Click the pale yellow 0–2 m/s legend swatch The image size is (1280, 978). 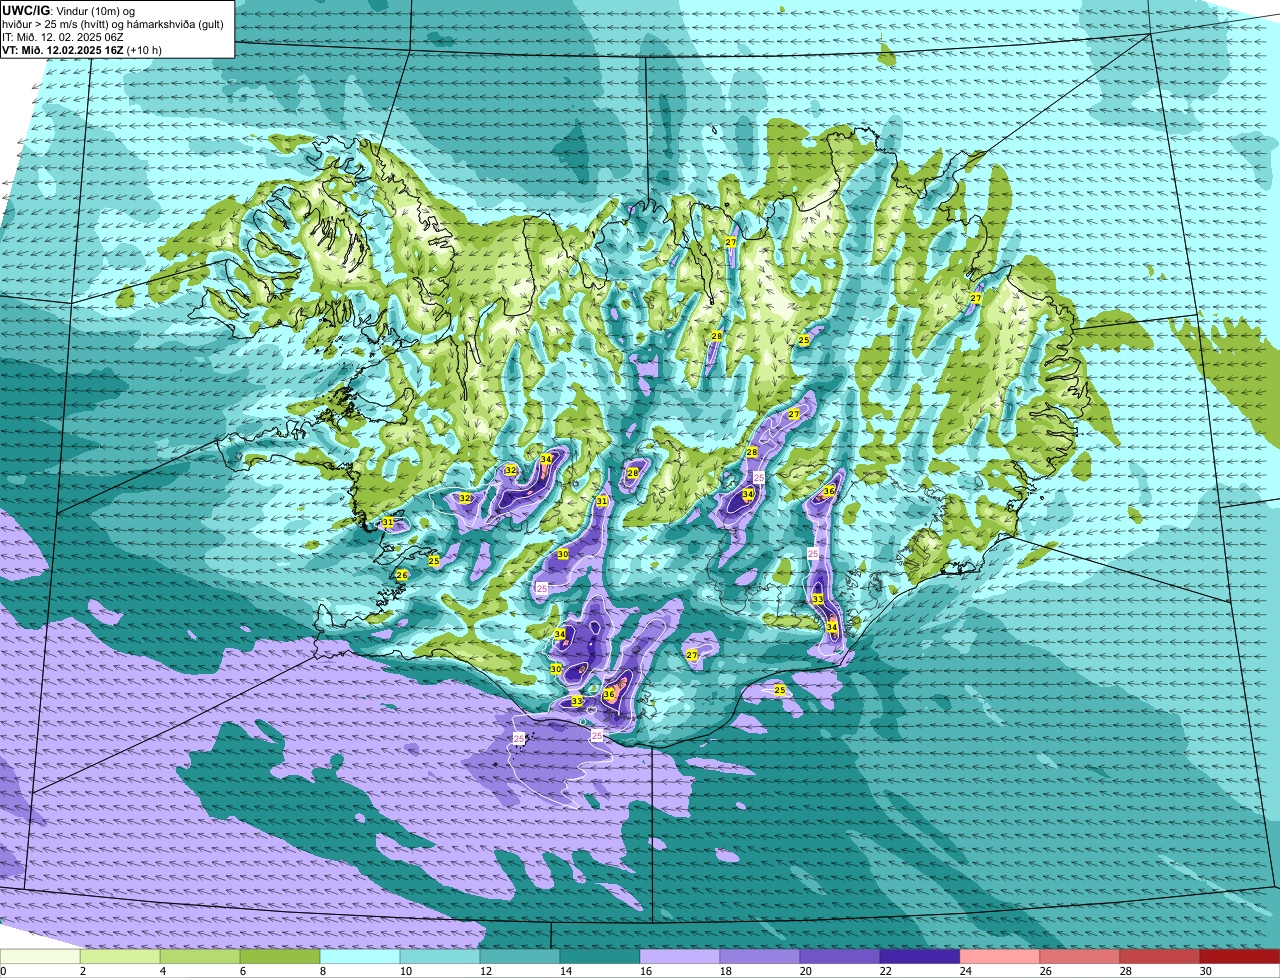[x=40, y=957]
